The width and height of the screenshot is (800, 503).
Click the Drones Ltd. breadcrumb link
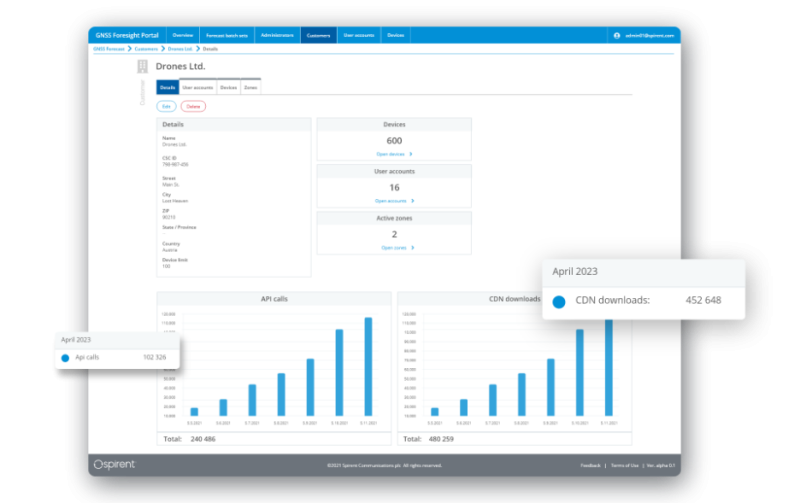[180, 49]
